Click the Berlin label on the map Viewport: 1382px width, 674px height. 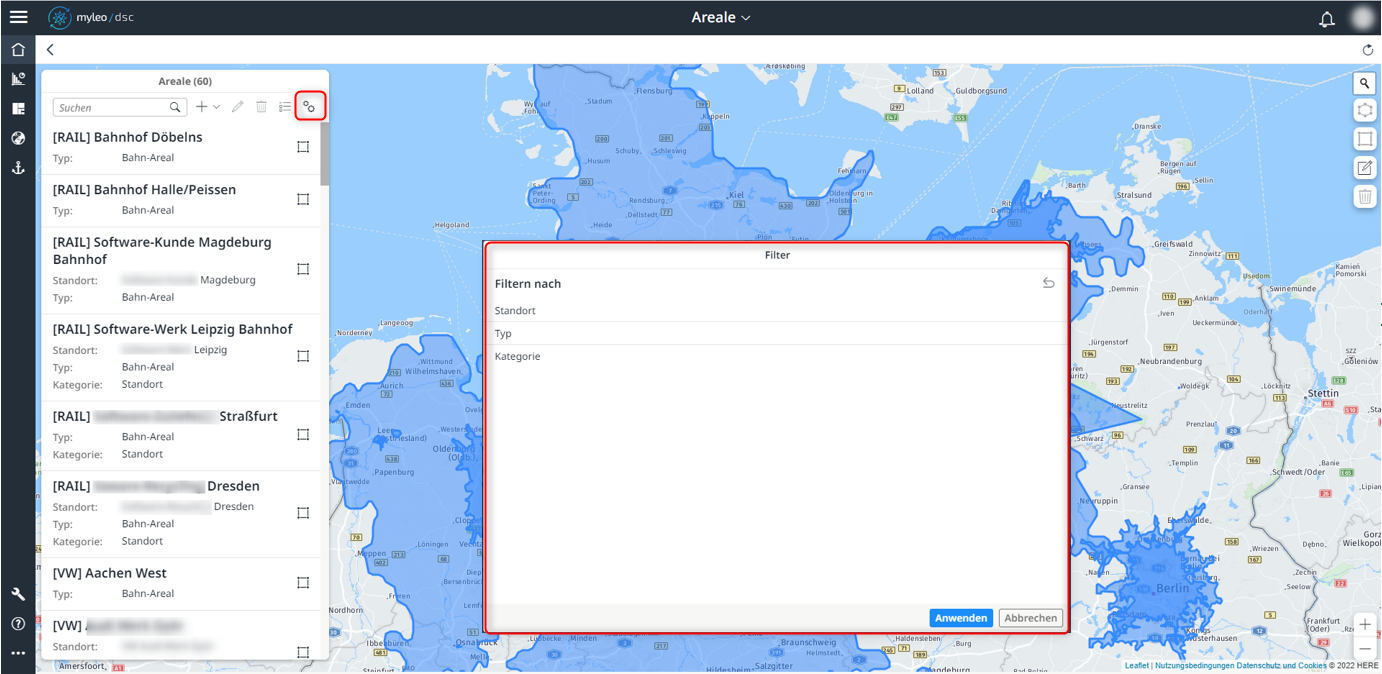1172,588
